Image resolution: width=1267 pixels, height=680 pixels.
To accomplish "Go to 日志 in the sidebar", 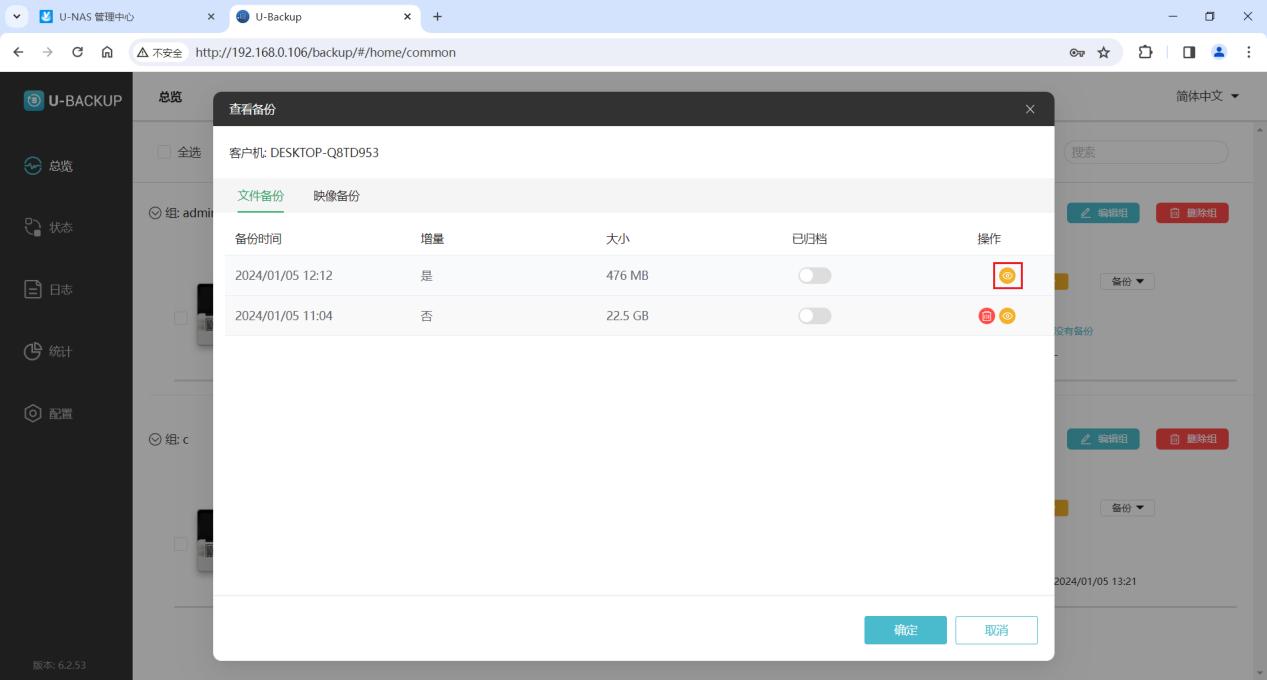I will point(50,290).
